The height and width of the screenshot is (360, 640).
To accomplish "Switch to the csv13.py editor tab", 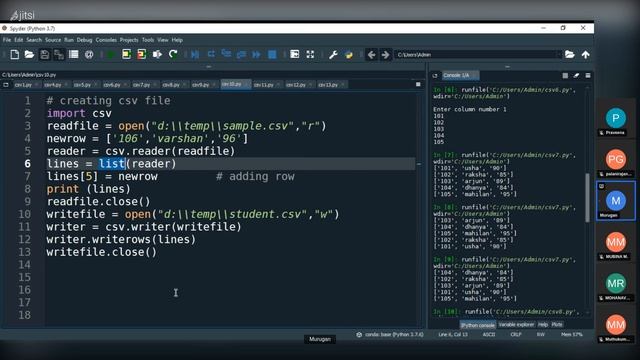I will [328, 85].
